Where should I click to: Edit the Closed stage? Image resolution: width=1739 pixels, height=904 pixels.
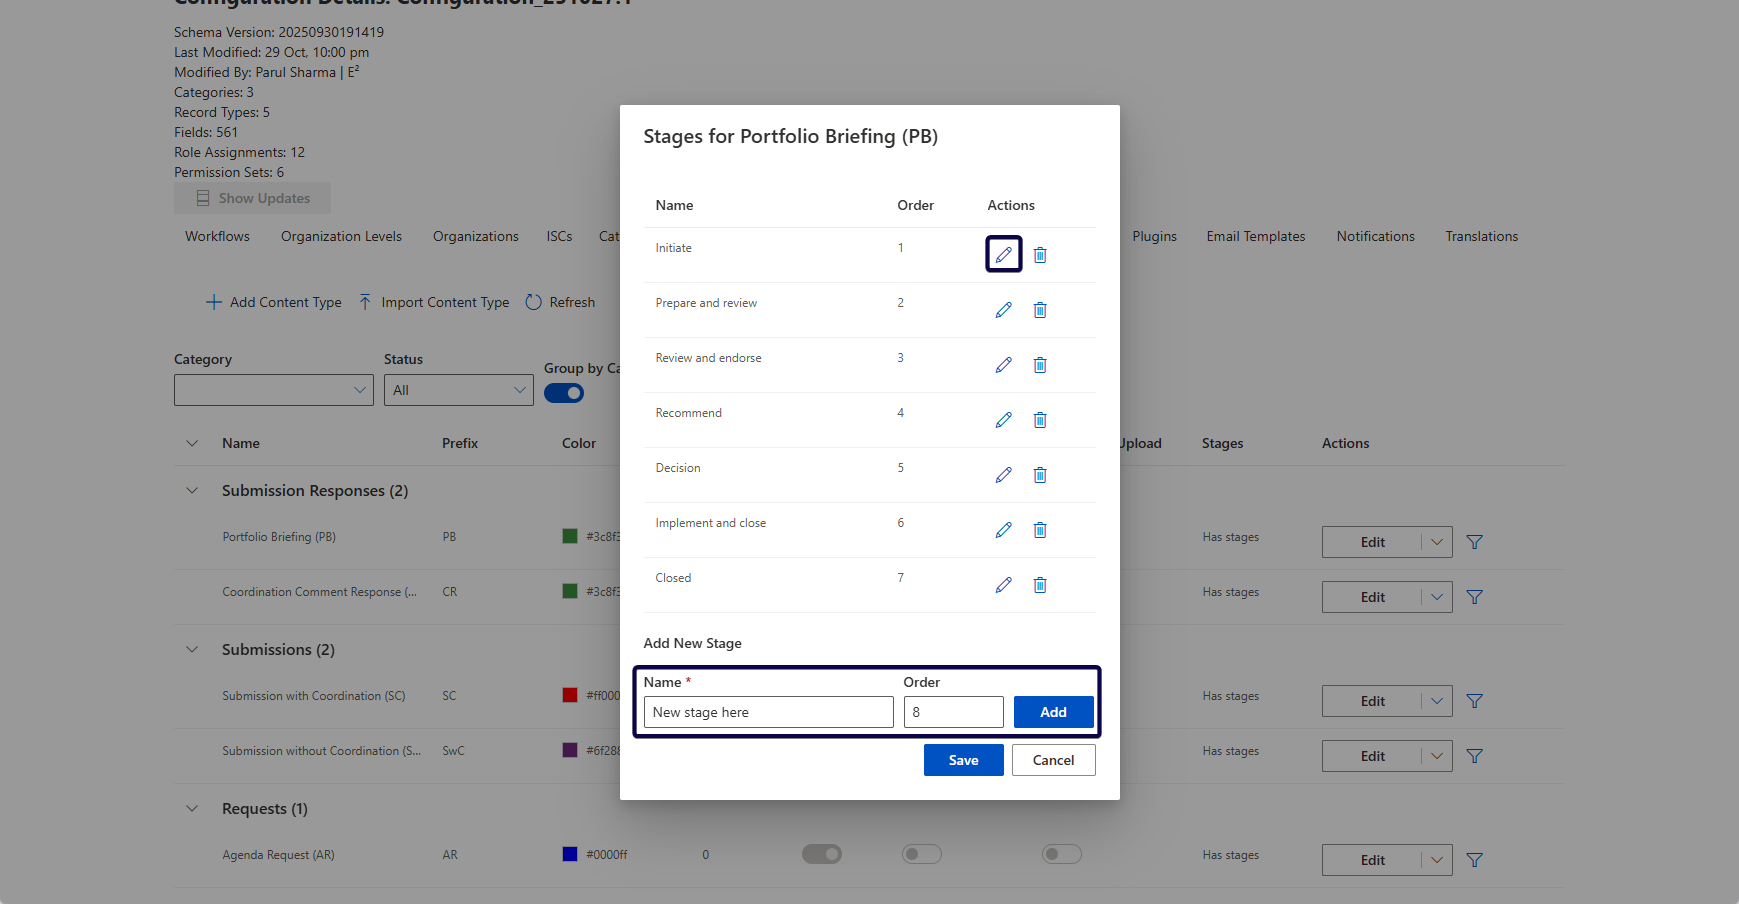pos(1003,585)
